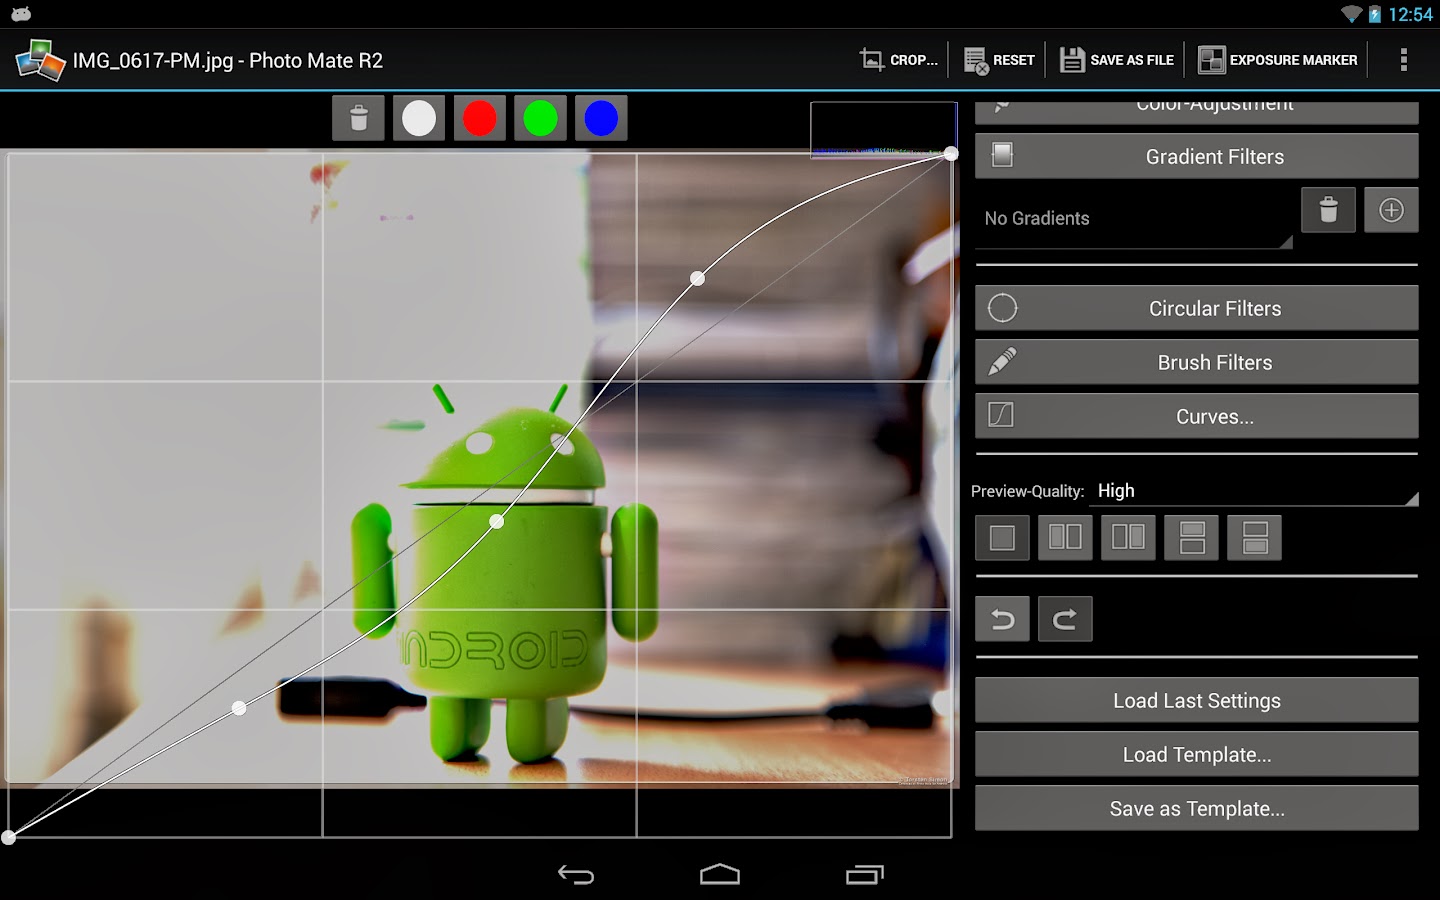This screenshot has height=900, width=1440.
Task: Click Load Template...
Action: (1196, 754)
